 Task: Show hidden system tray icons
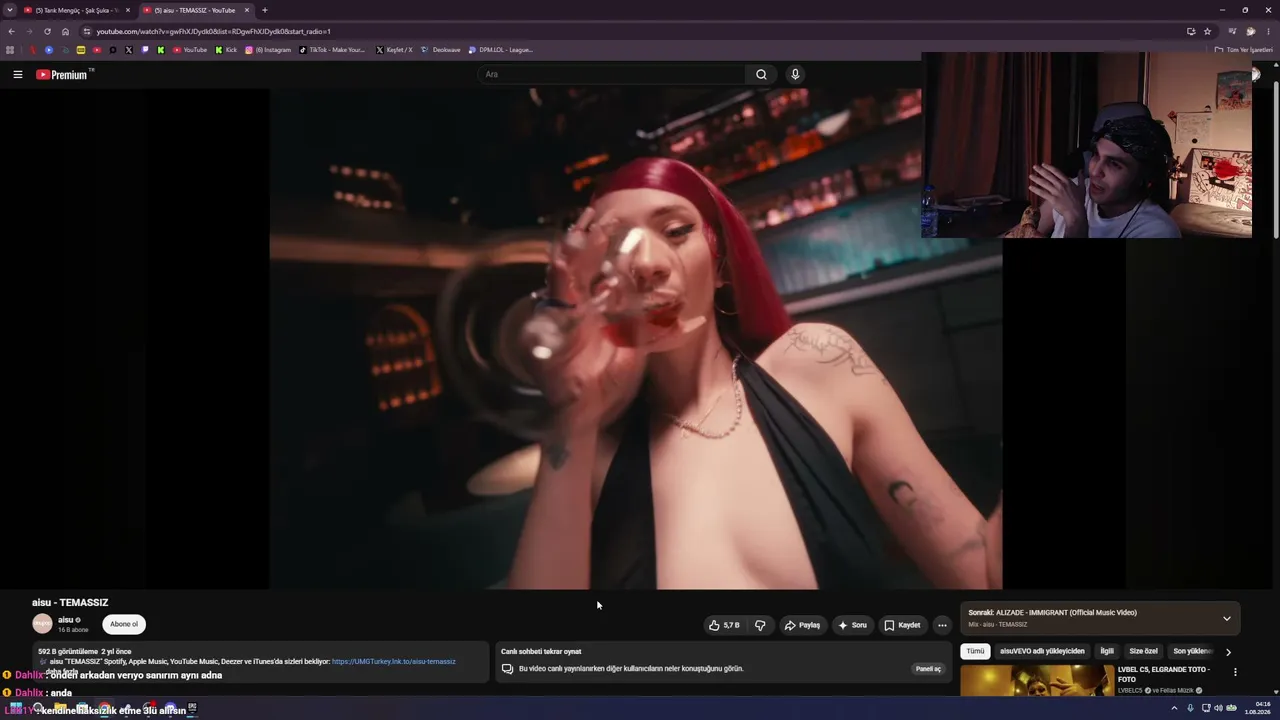pos(1174,709)
